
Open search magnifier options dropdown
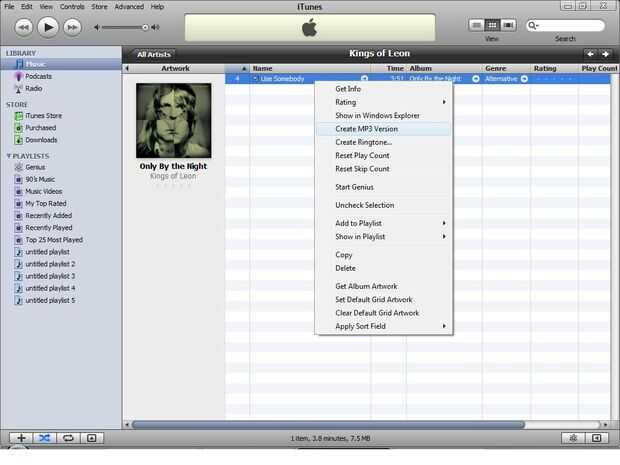[533, 26]
